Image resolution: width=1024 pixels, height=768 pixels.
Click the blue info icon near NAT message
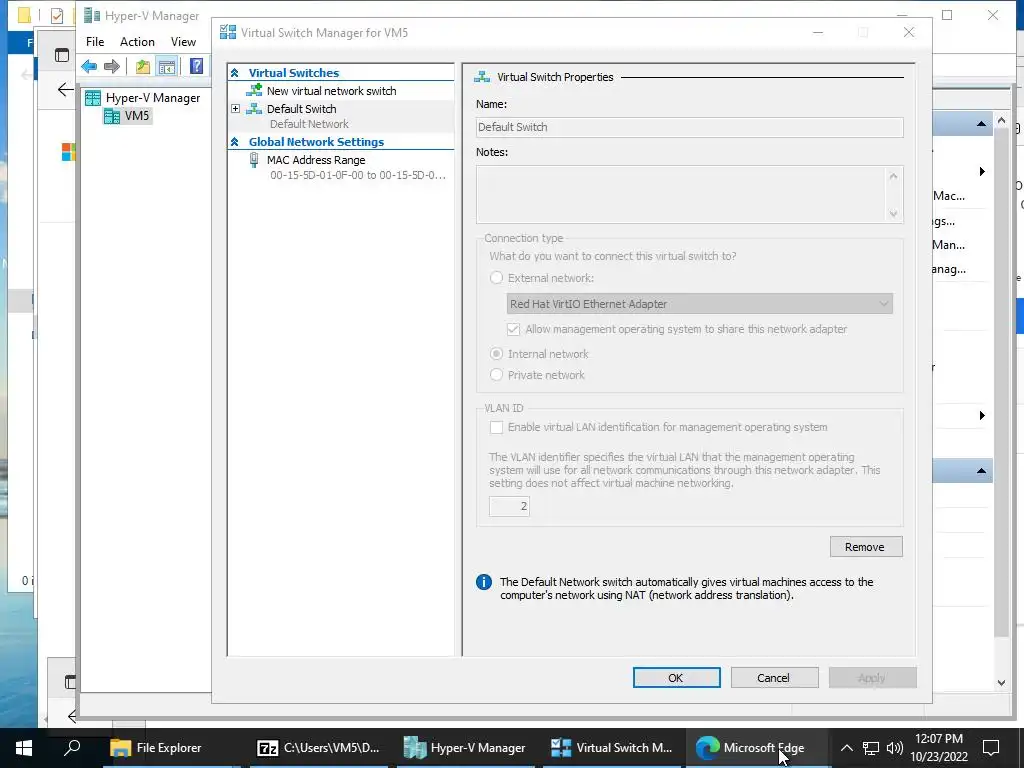(x=484, y=582)
